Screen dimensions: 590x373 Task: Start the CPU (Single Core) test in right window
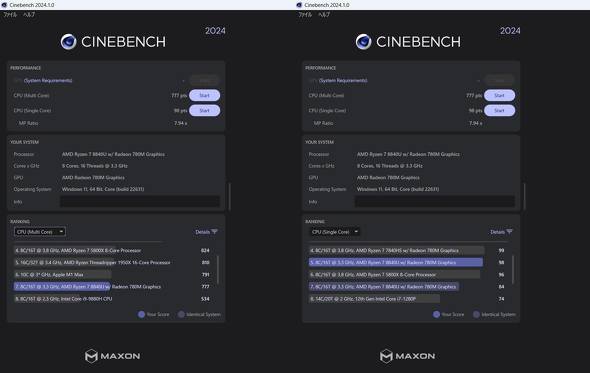pyautogui.click(x=499, y=110)
